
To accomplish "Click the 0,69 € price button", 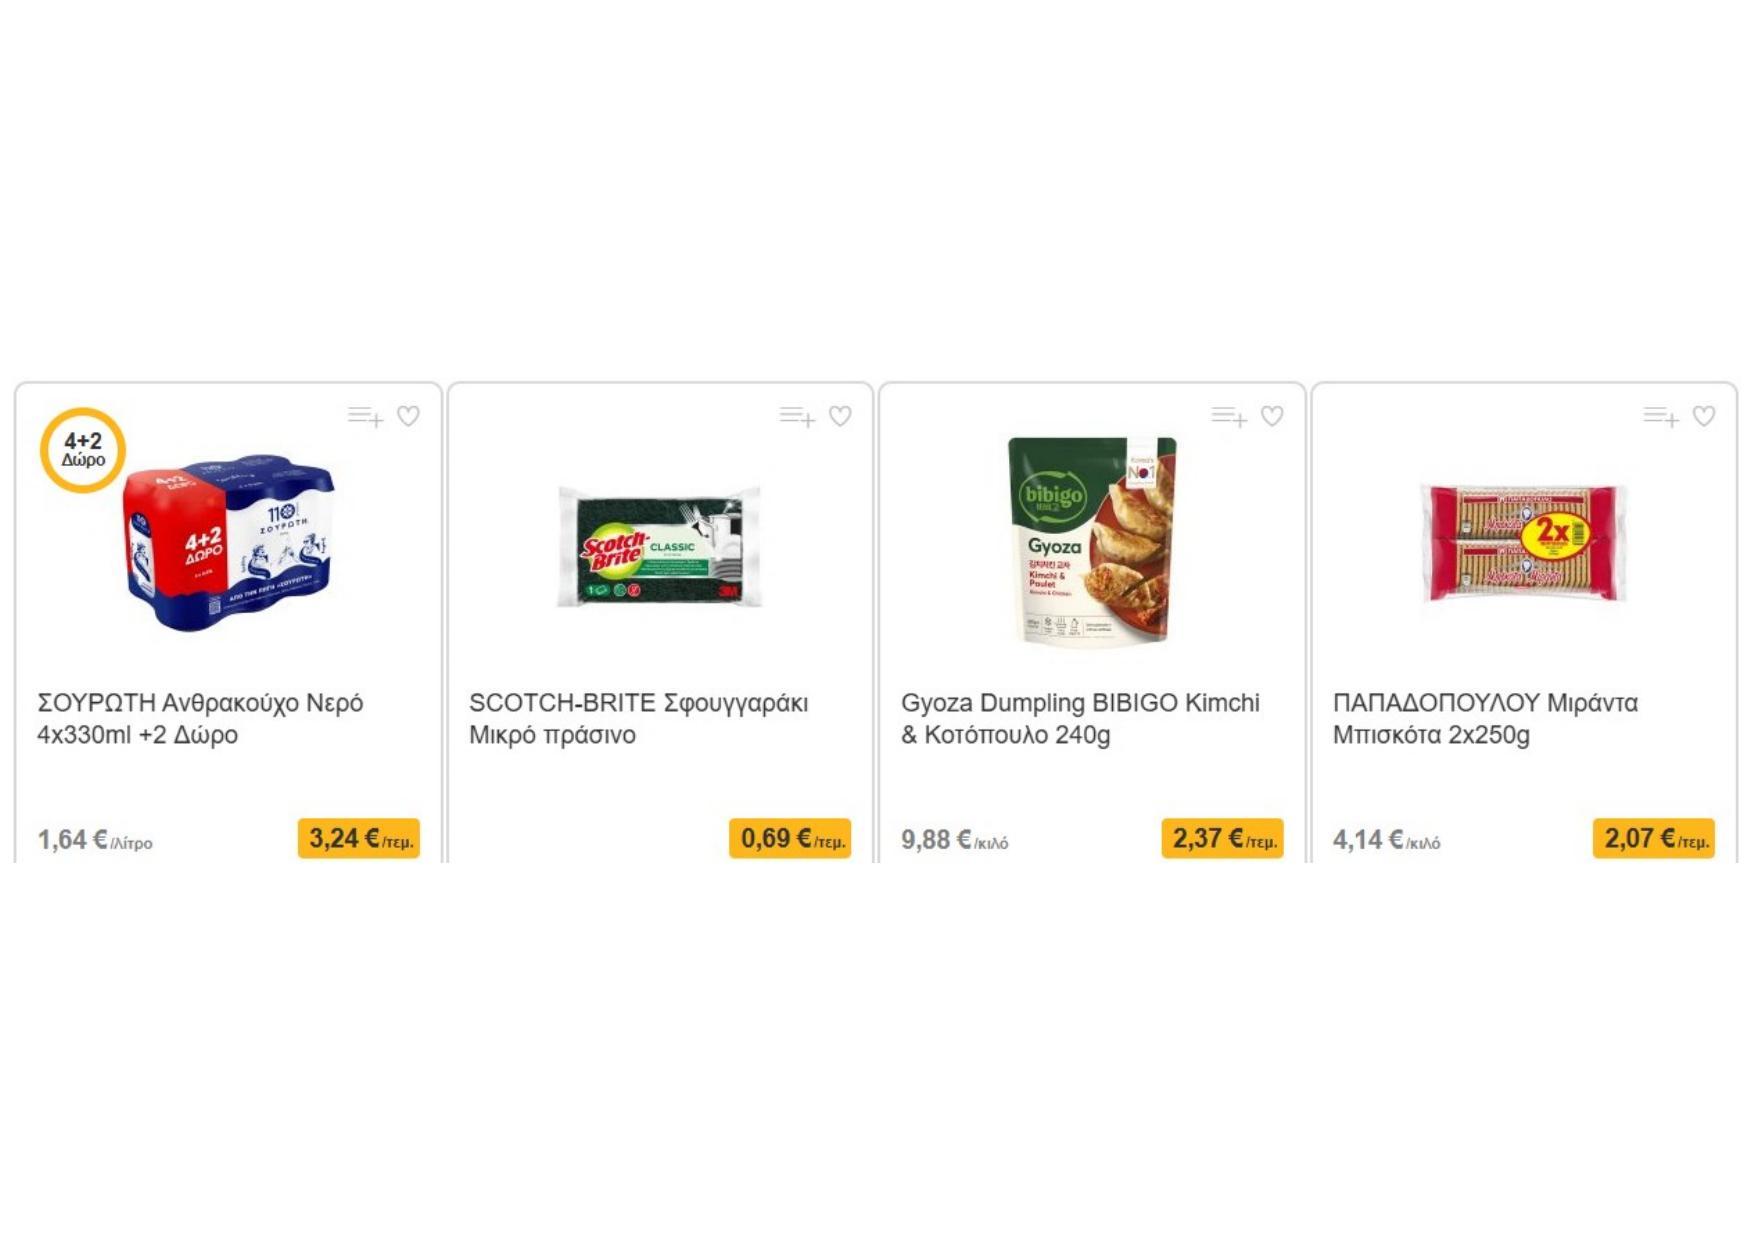I will [x=791, y=839].
